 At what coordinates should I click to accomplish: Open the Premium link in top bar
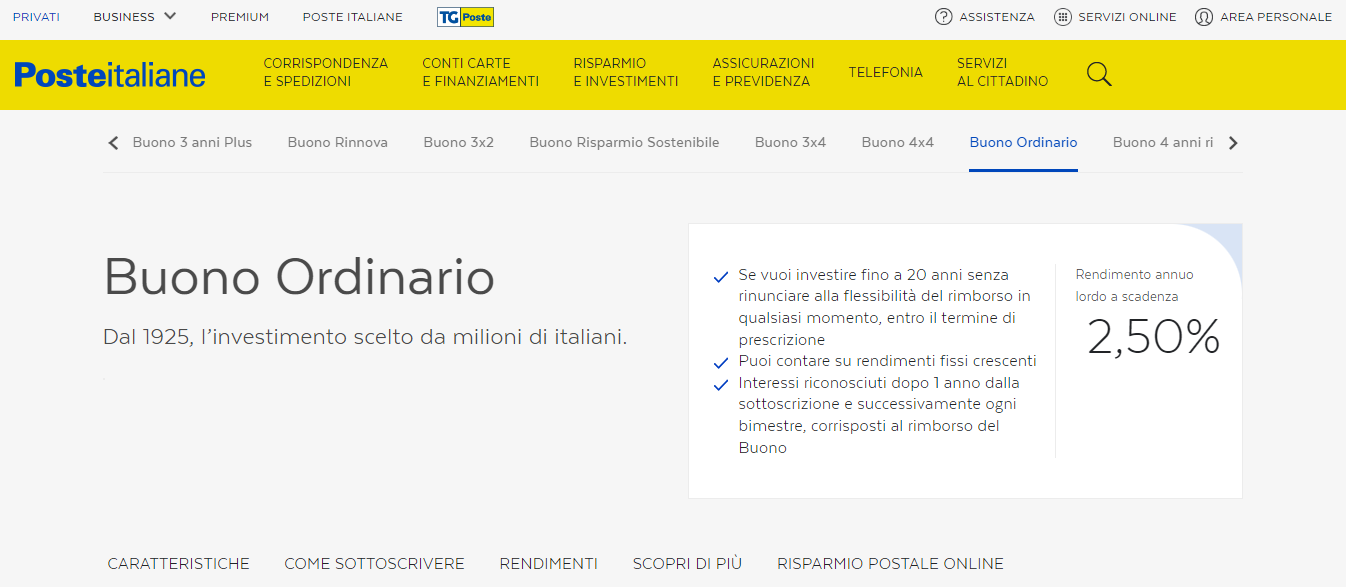(x=239, y=17)
